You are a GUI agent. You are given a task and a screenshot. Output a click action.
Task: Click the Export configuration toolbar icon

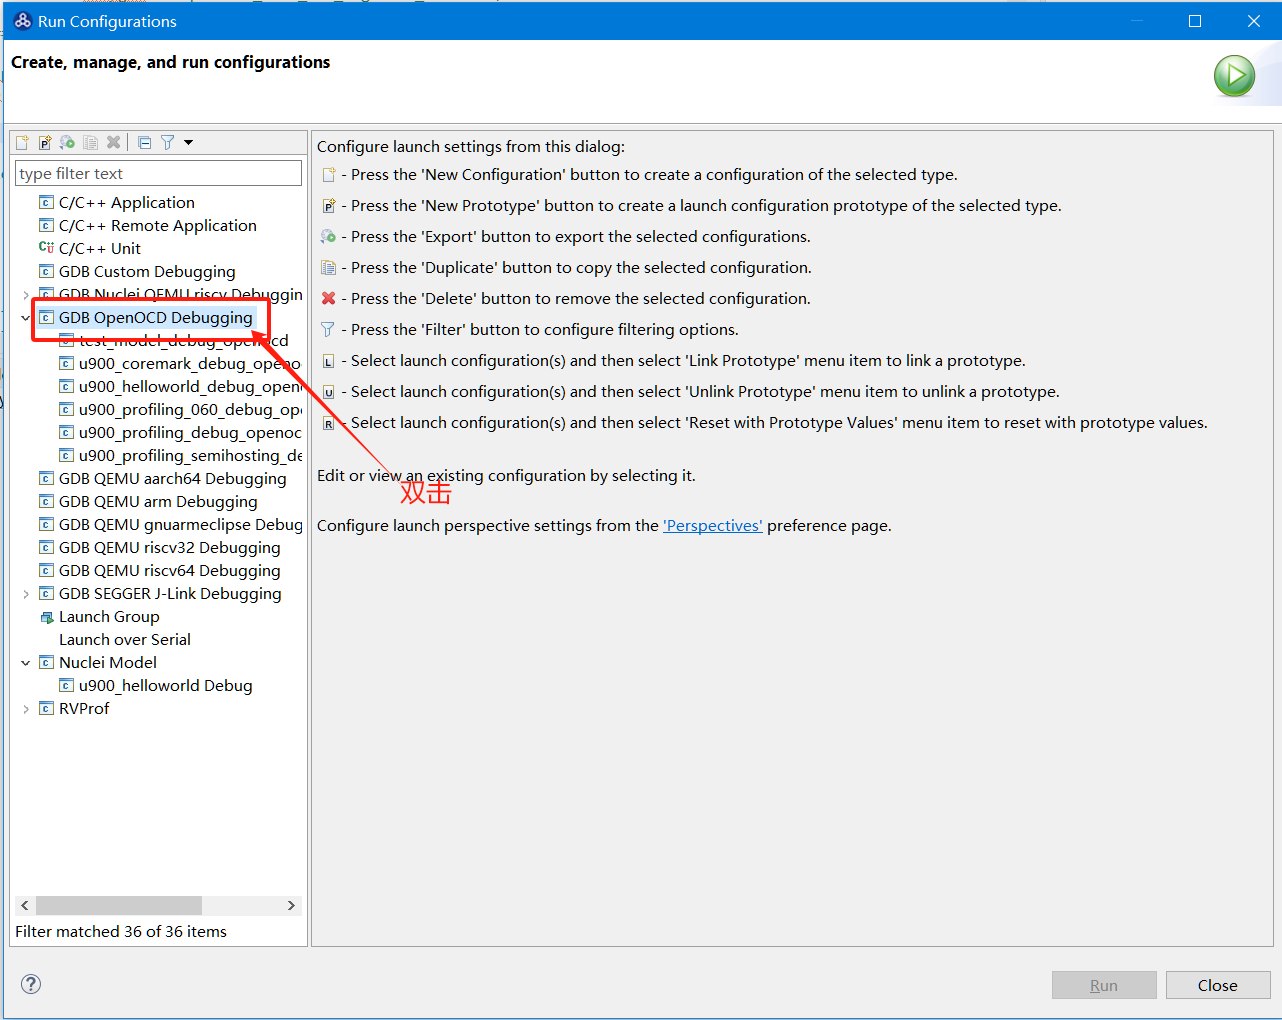[x=67, y=142]
